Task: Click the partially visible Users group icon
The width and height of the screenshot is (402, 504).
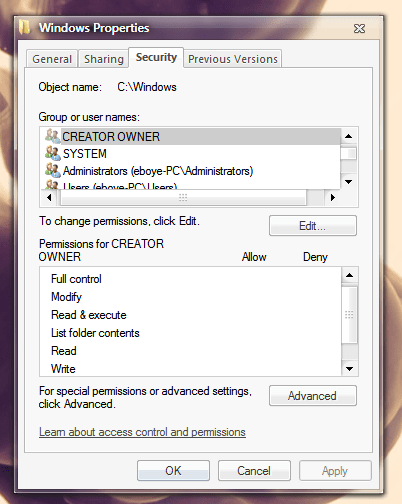Action: 53,184
